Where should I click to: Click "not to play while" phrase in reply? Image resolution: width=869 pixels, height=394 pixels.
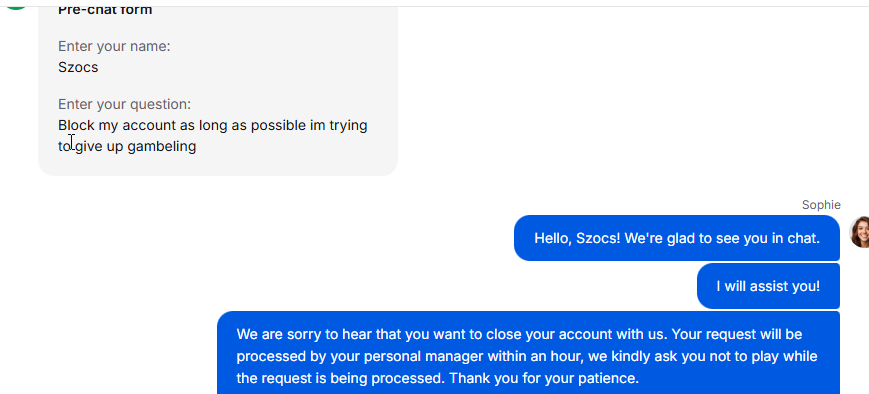770,356
